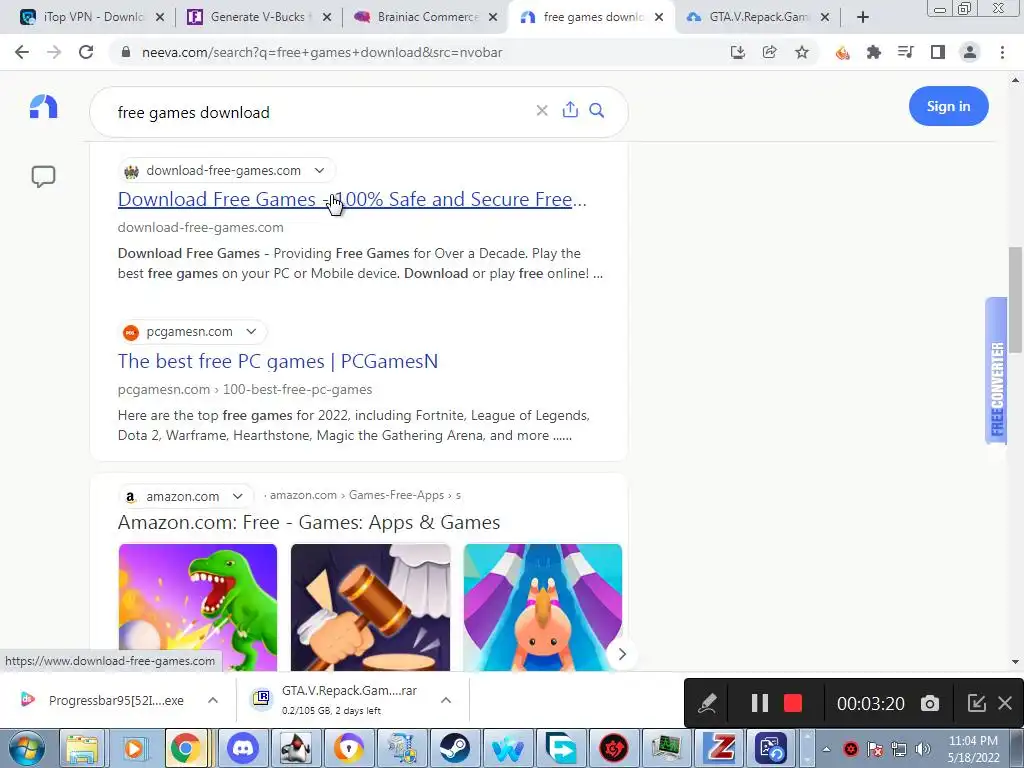The height and width of the screenshot is (768, 1024).
Task: Toggle the browser side panel icon
Action: click(x=938, y=52)
